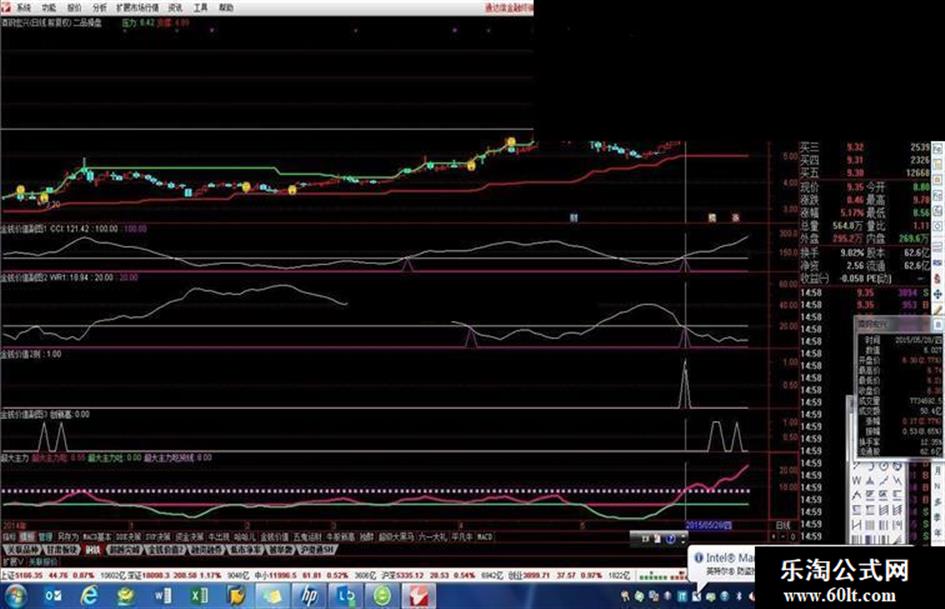Select the 月 period button
945x609 pixels.
point(938,470)
